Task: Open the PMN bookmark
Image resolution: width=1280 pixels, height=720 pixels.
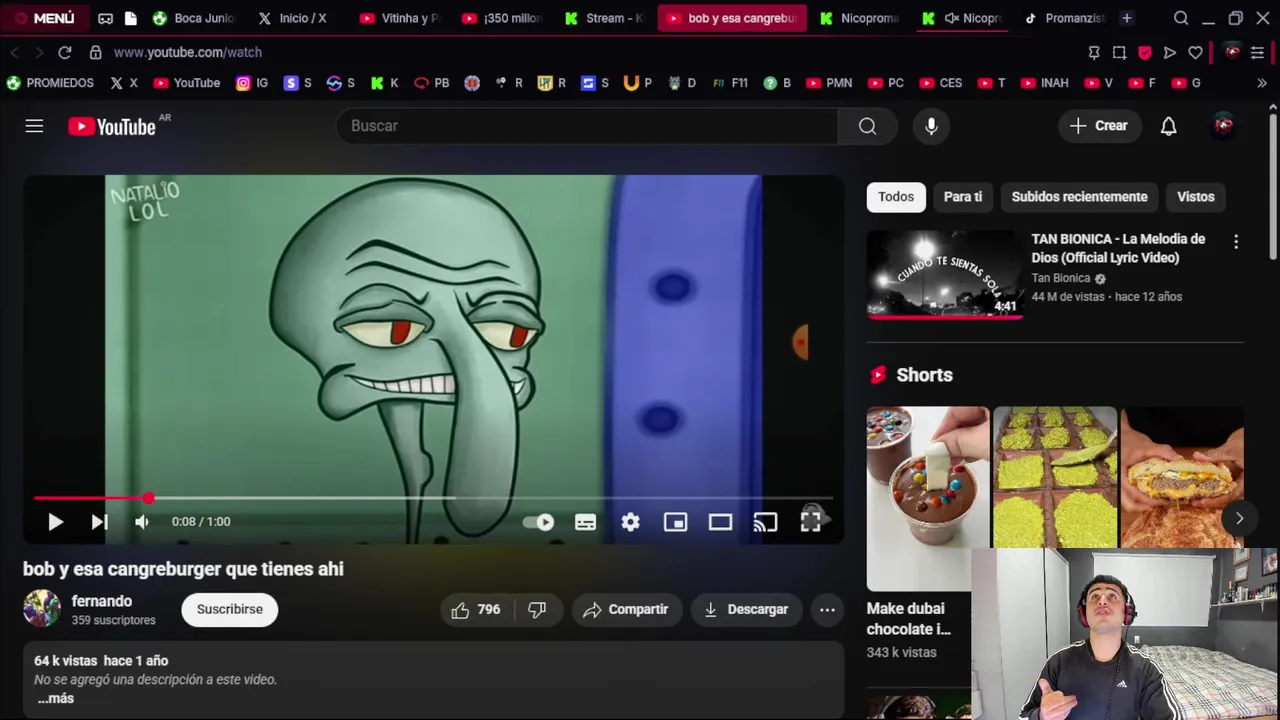Action: tap(829, 83)
